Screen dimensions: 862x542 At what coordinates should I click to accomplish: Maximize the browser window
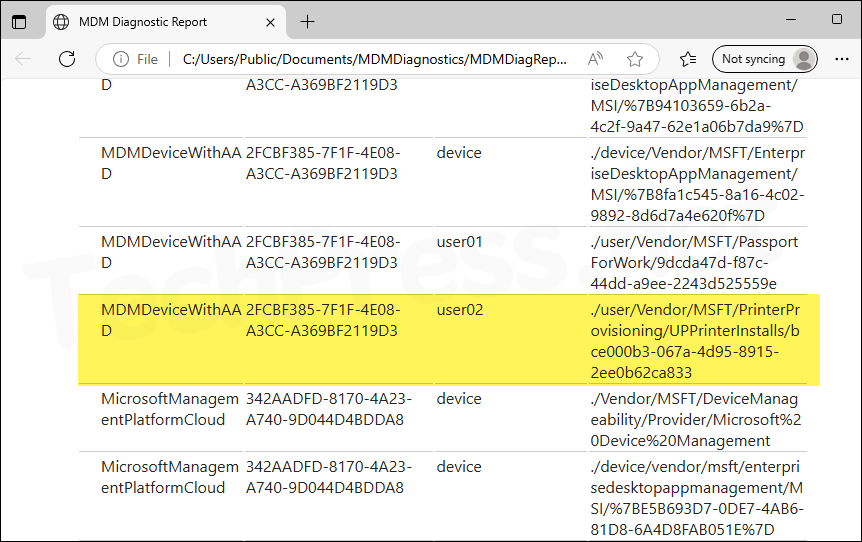pos(837,19)
